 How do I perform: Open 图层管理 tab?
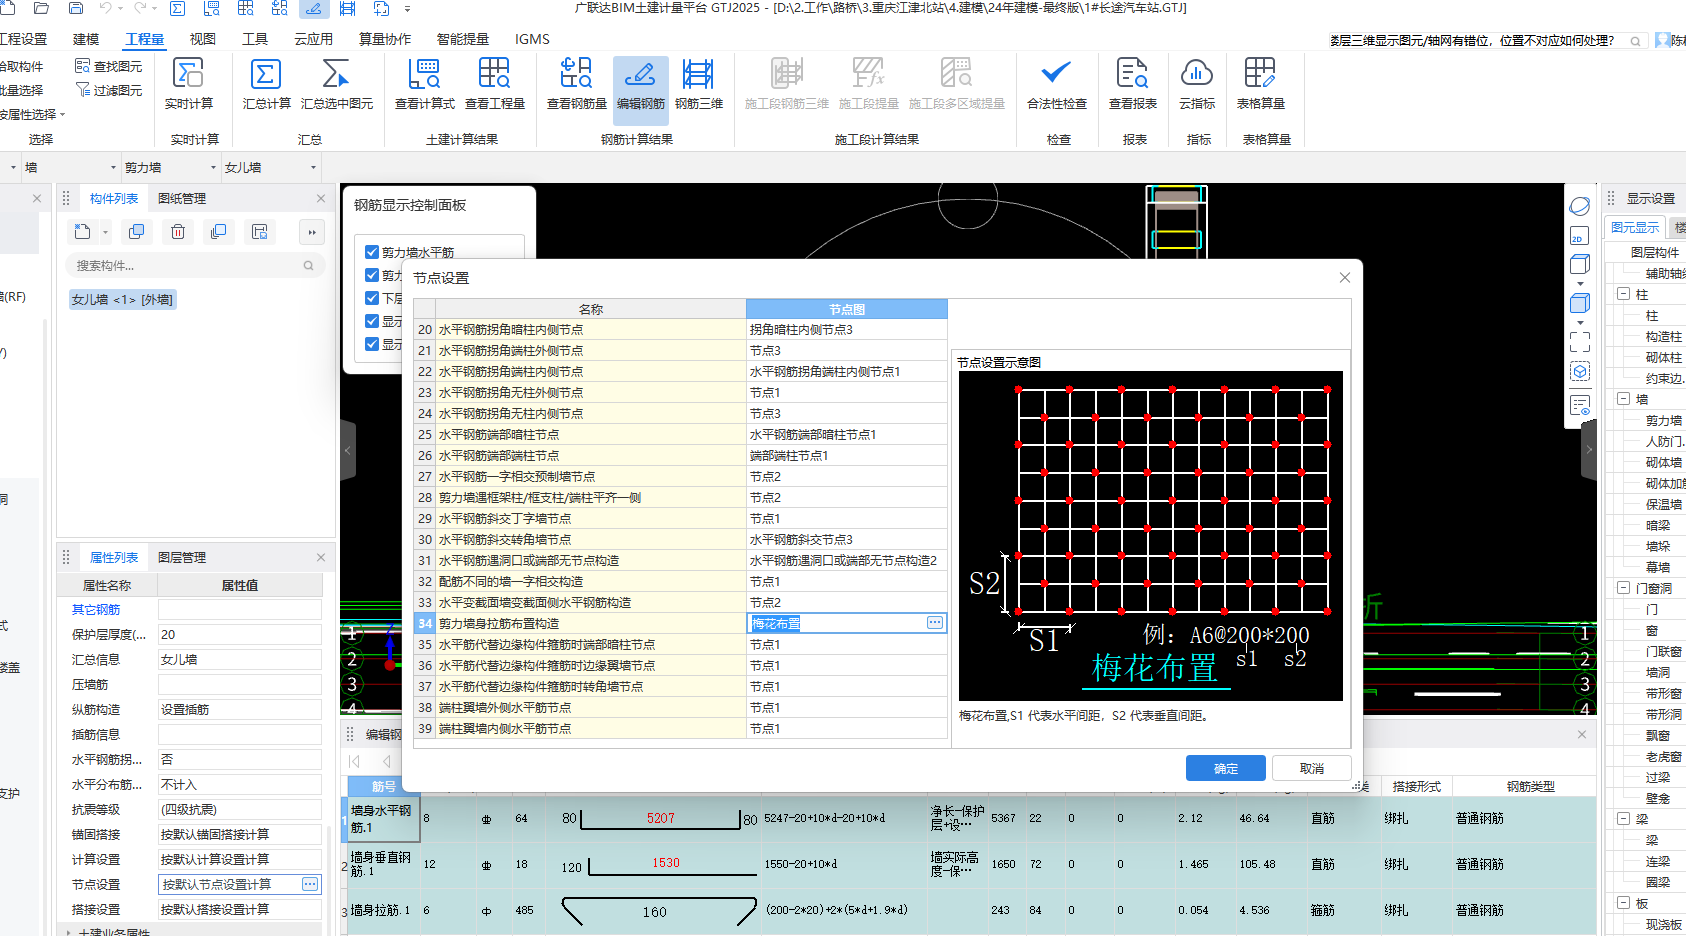click(x=182, y=557)
